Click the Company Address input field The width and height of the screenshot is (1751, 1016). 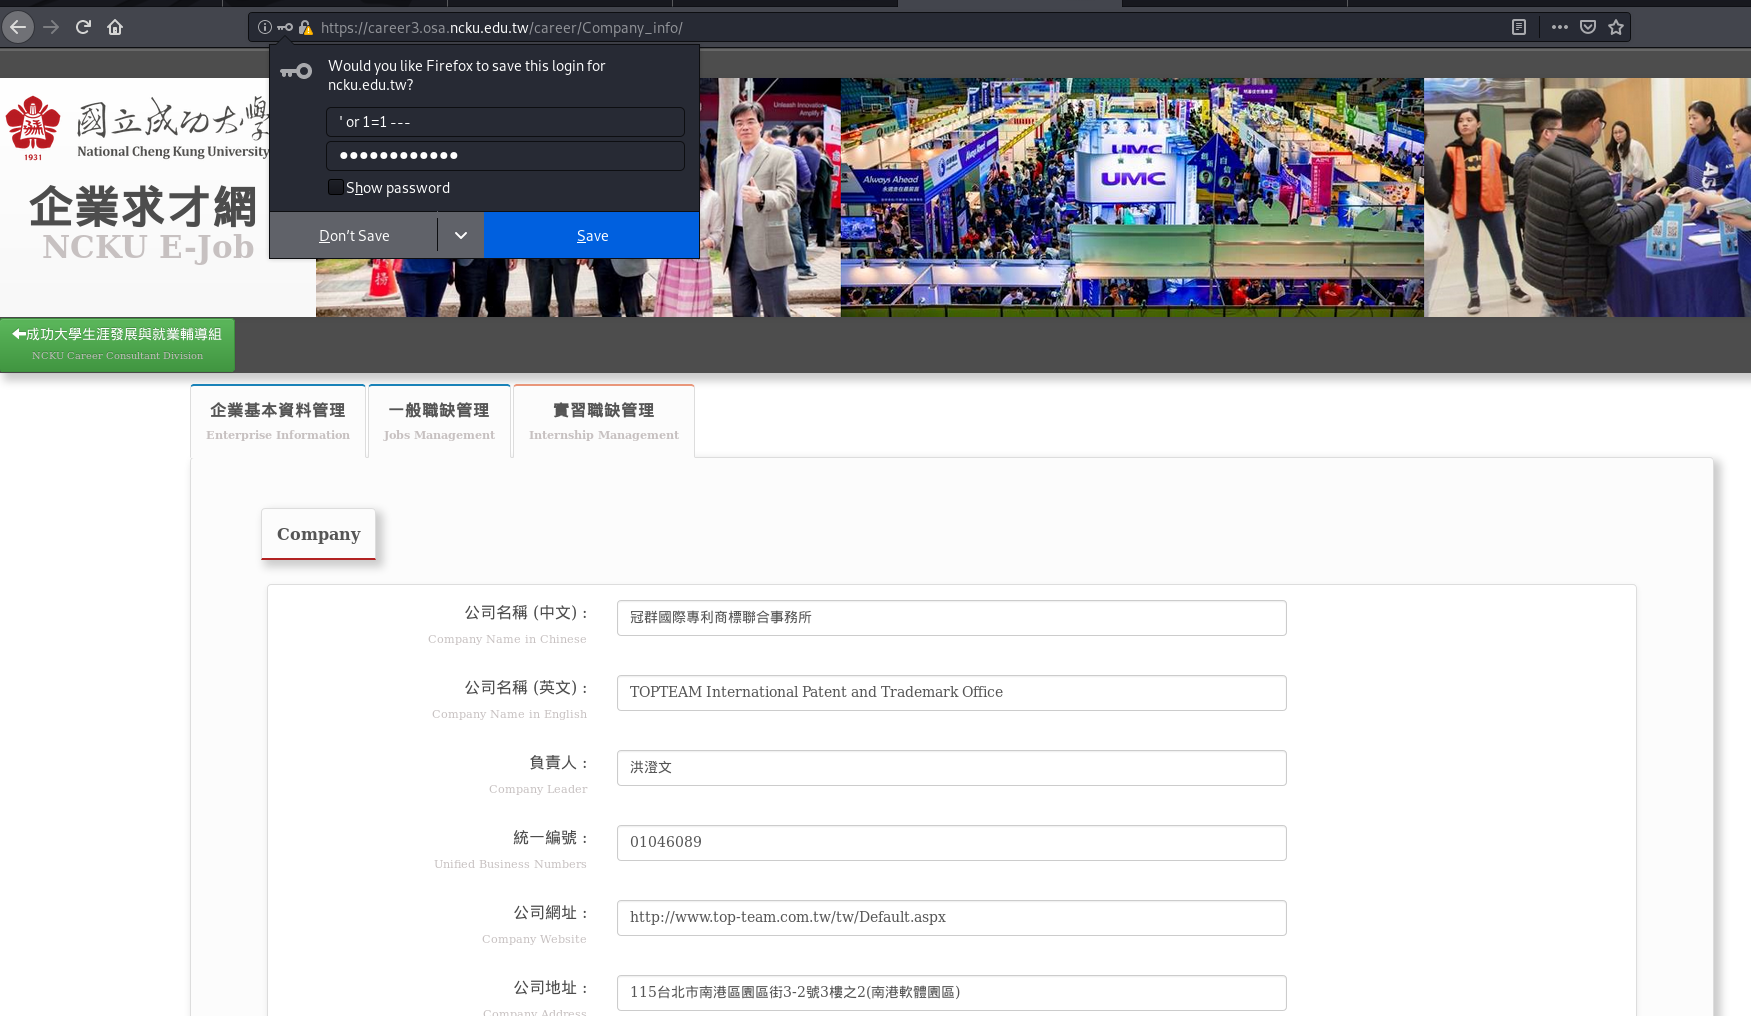[951, 993]
